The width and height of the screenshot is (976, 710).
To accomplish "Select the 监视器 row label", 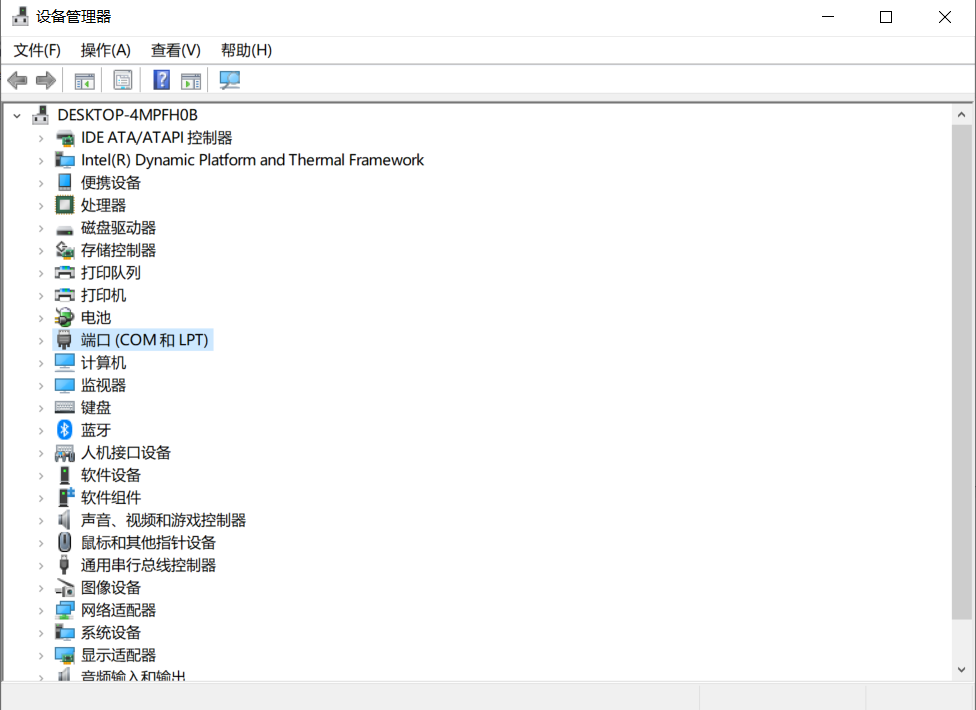I will [x=103, y=385].
